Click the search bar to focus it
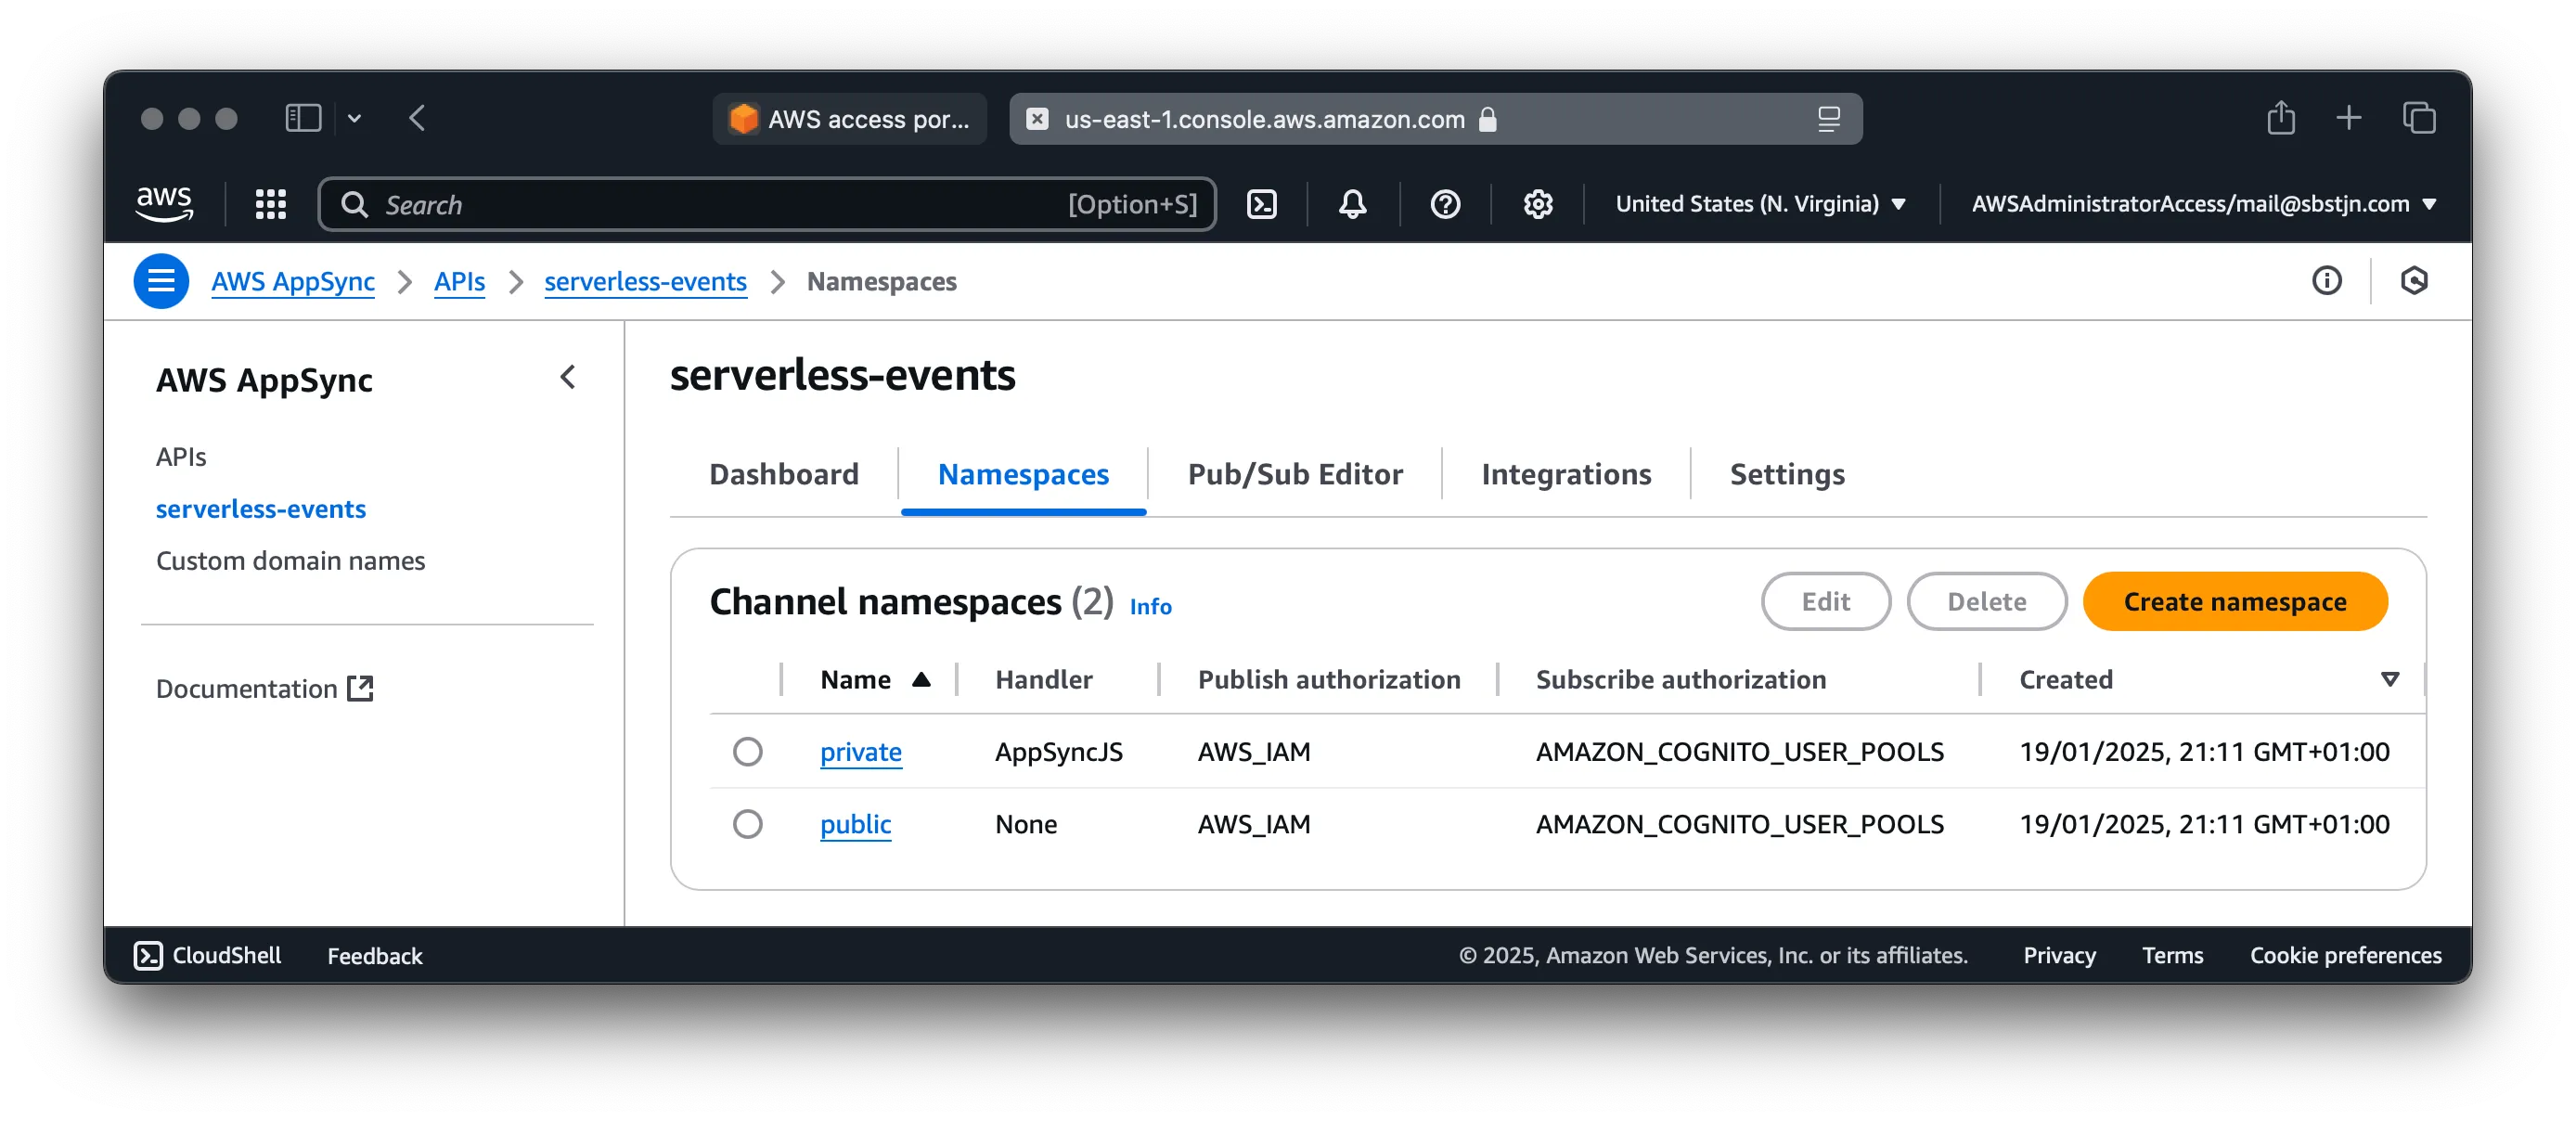 700,204
